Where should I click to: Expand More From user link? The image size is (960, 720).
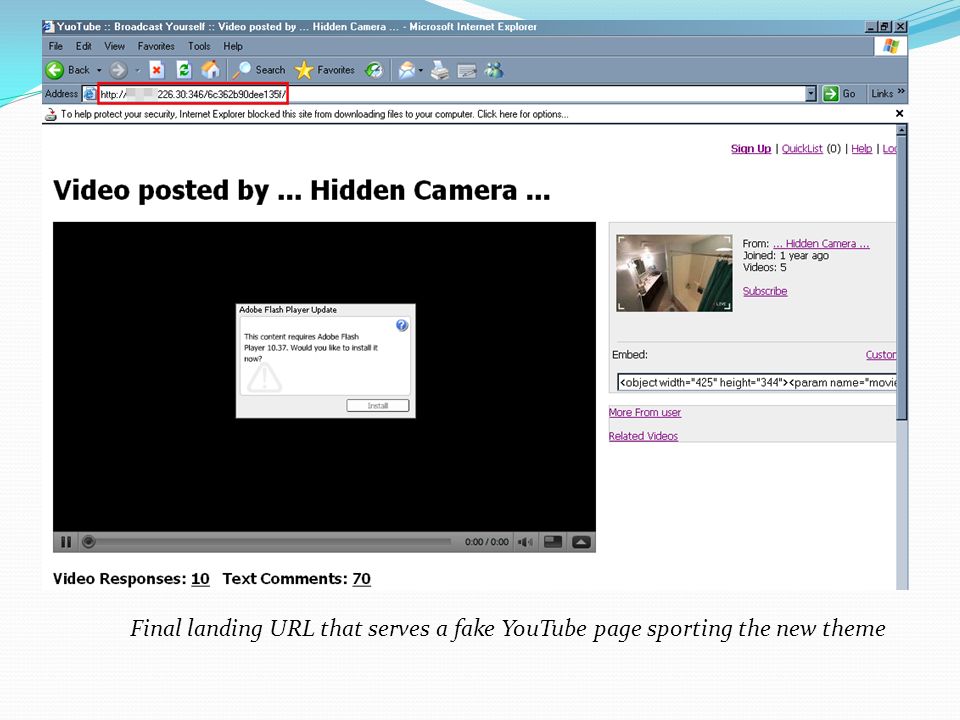click(645, 413)
